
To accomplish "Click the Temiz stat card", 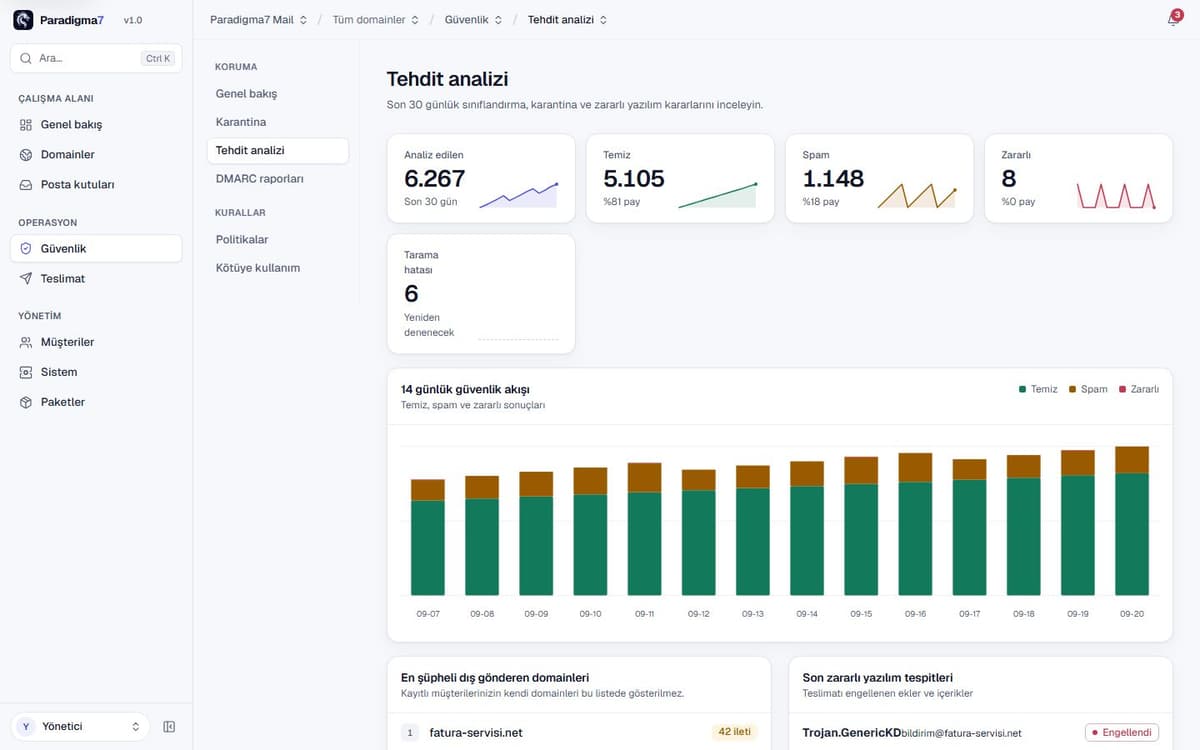I will point(680,178).
